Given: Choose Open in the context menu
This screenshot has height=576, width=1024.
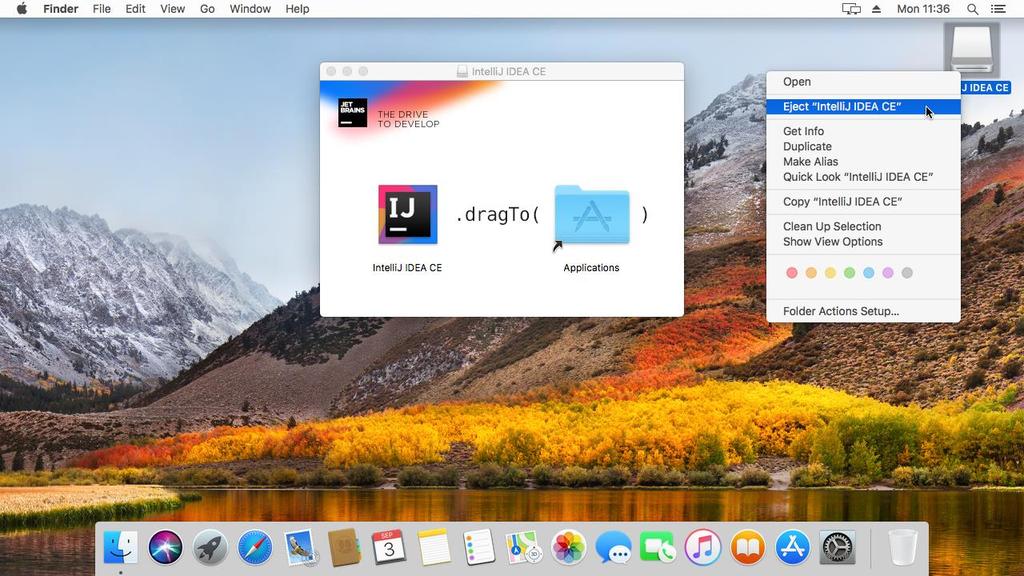Looking at the screenshot, I should click(x=863, y=82).
